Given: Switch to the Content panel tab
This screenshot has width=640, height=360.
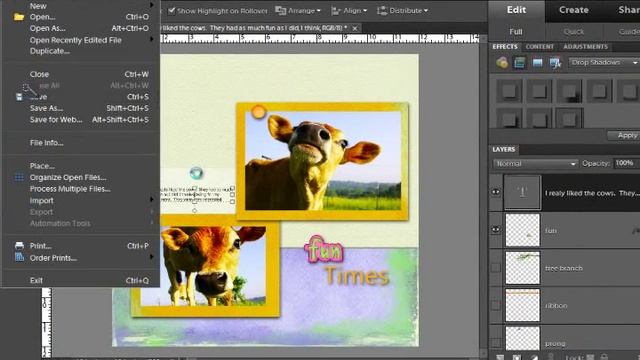Looking at the screenshot, I should (540, 47).
